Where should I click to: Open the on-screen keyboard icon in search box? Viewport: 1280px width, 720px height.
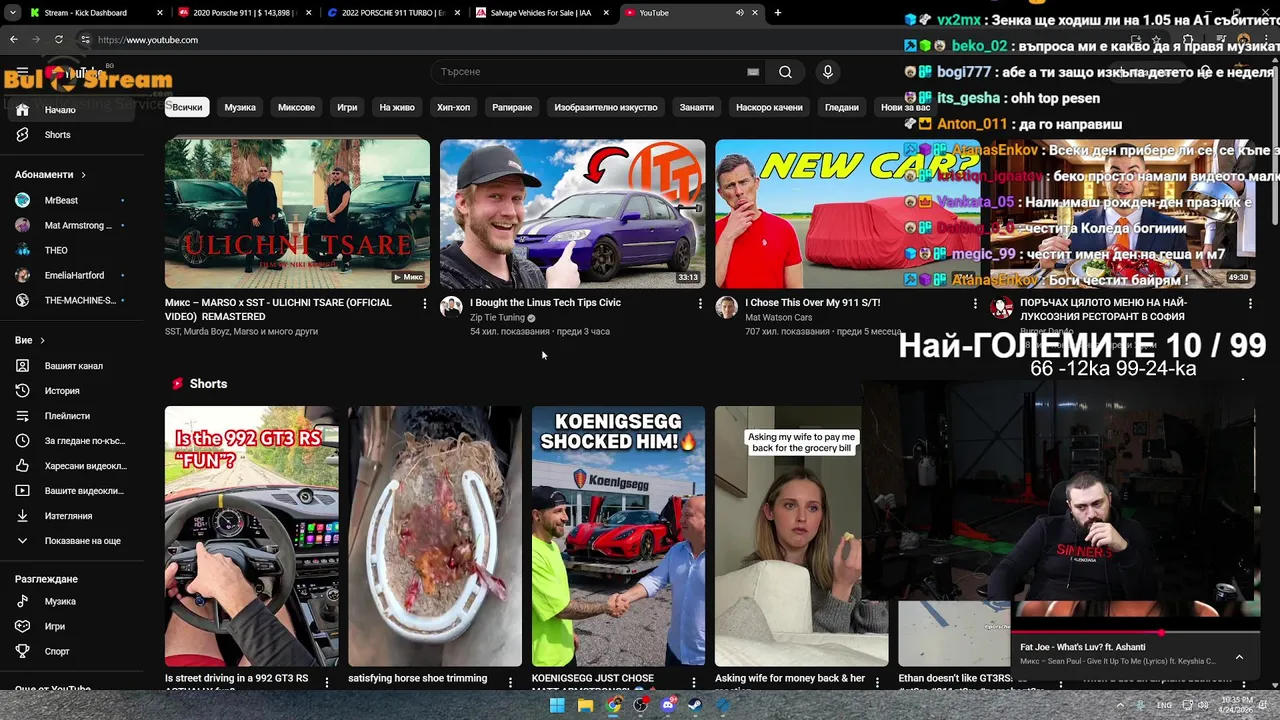pos(753,72)
